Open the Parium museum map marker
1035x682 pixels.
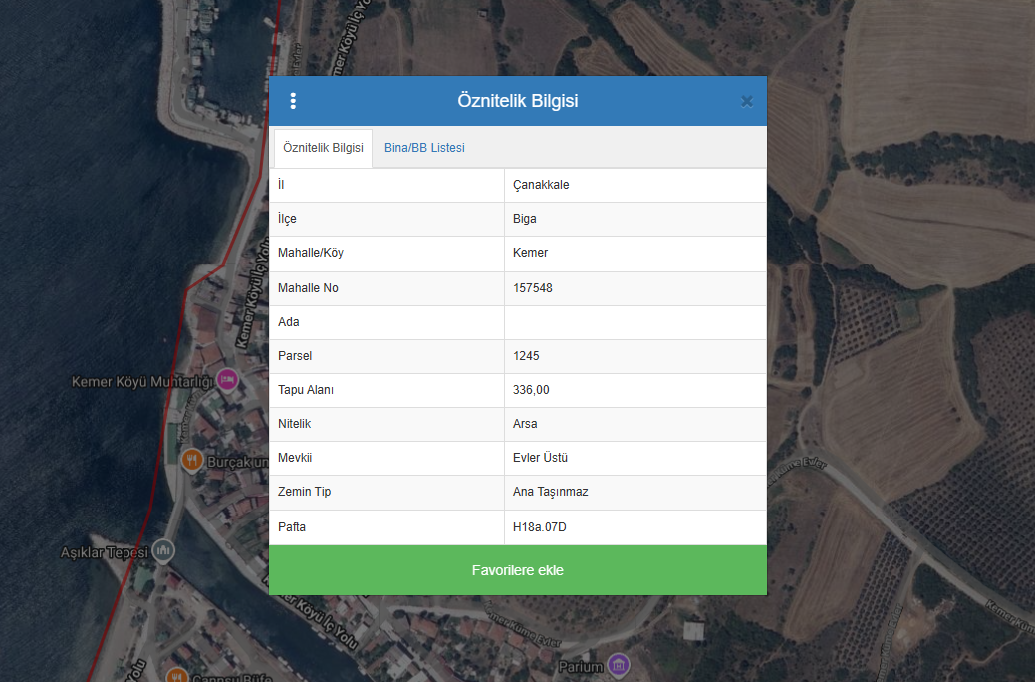pos(619,665)
